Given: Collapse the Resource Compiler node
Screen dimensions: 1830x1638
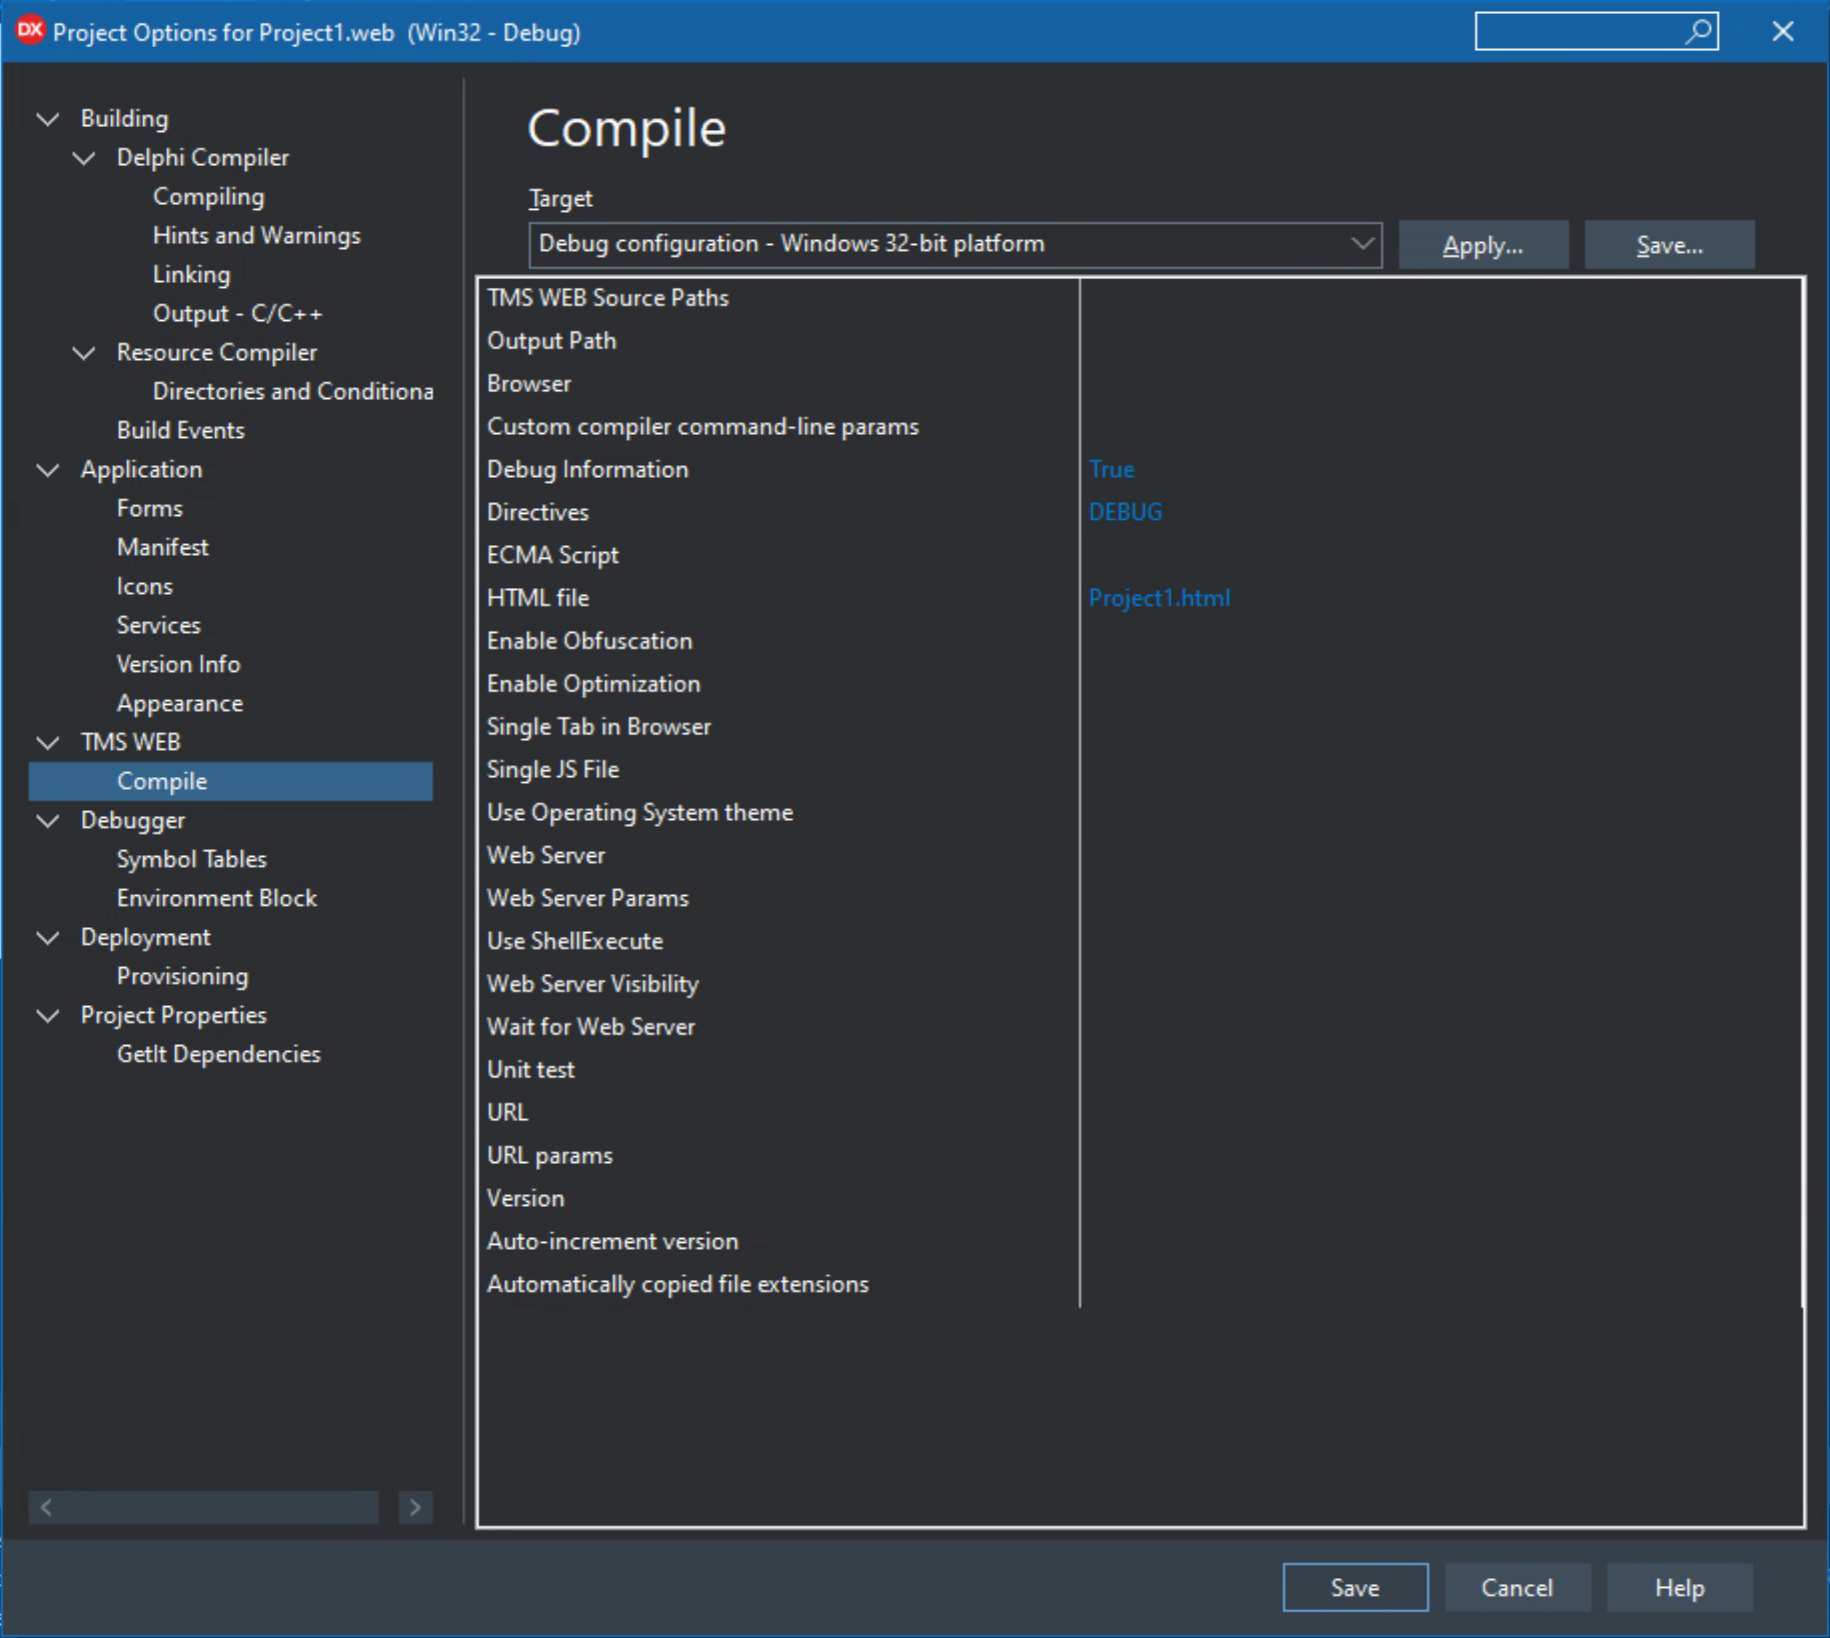Looking at the screenshot, I should [x=85, y=353].
